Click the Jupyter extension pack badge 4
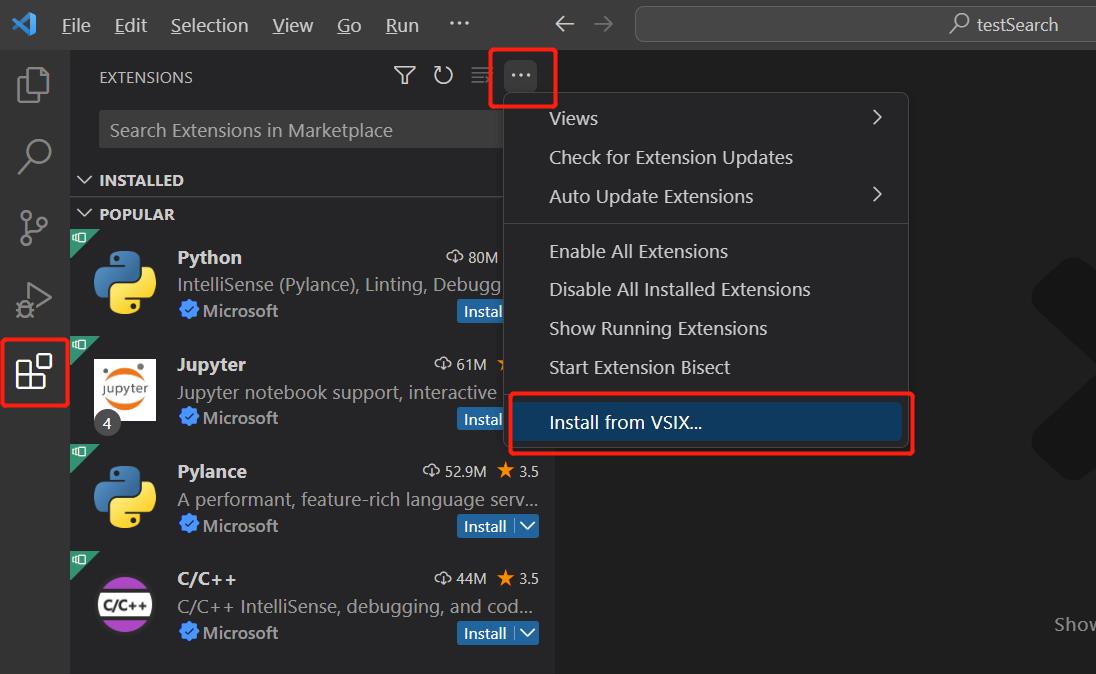 click(107, 423)
